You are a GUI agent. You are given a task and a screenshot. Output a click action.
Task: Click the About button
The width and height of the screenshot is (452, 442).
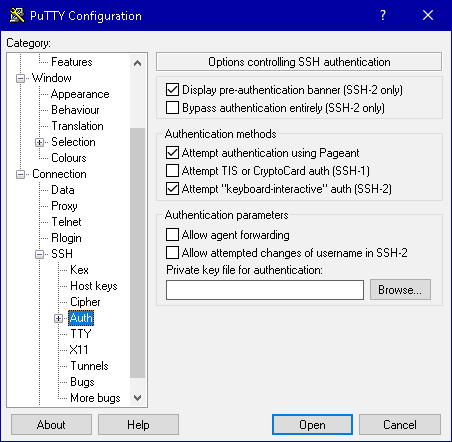(x=51, y=425)
